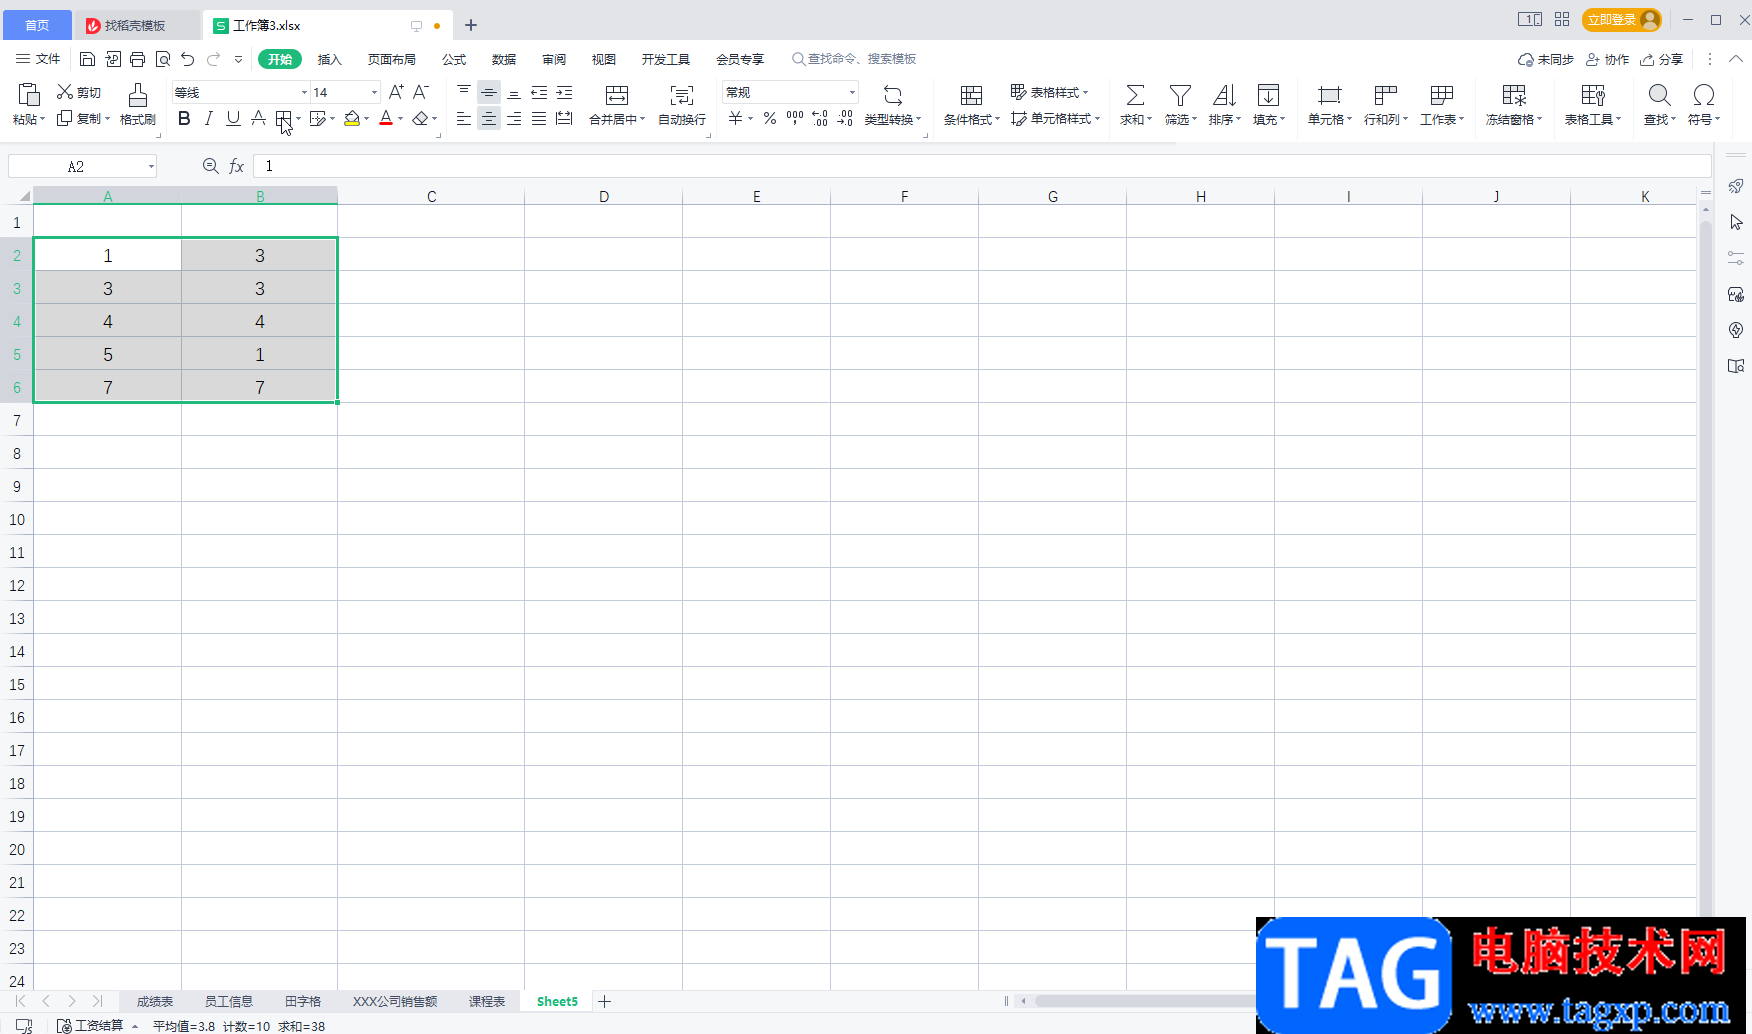Click the 协作 collaborate button
1752x1034 pixels.
(1608, 59)
